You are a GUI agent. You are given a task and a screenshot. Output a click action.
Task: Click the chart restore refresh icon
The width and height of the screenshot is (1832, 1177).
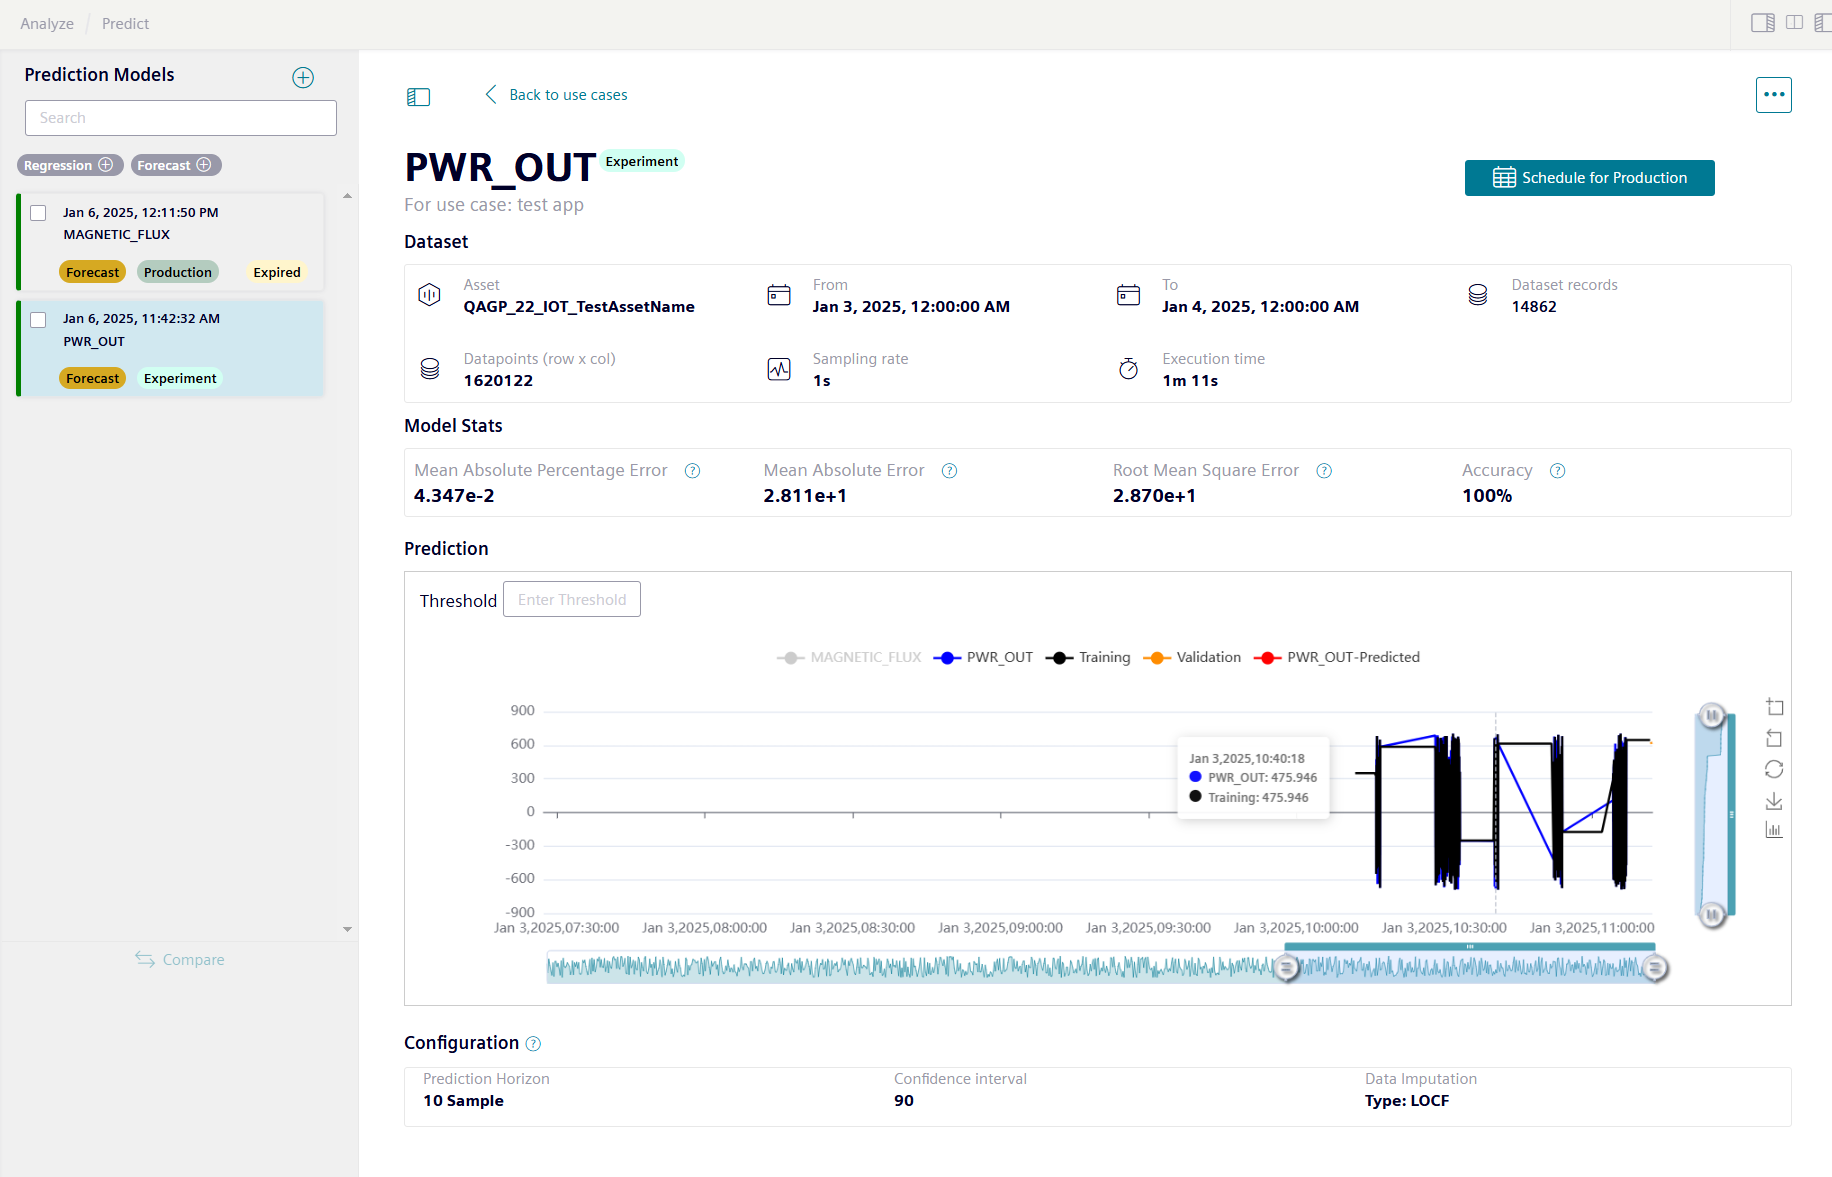1774,769
